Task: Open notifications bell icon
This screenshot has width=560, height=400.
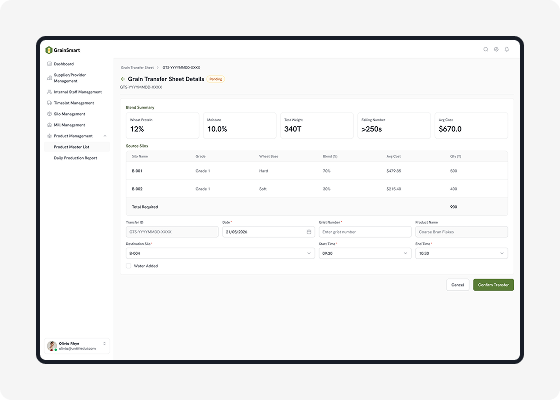Action: click(507, 49)
